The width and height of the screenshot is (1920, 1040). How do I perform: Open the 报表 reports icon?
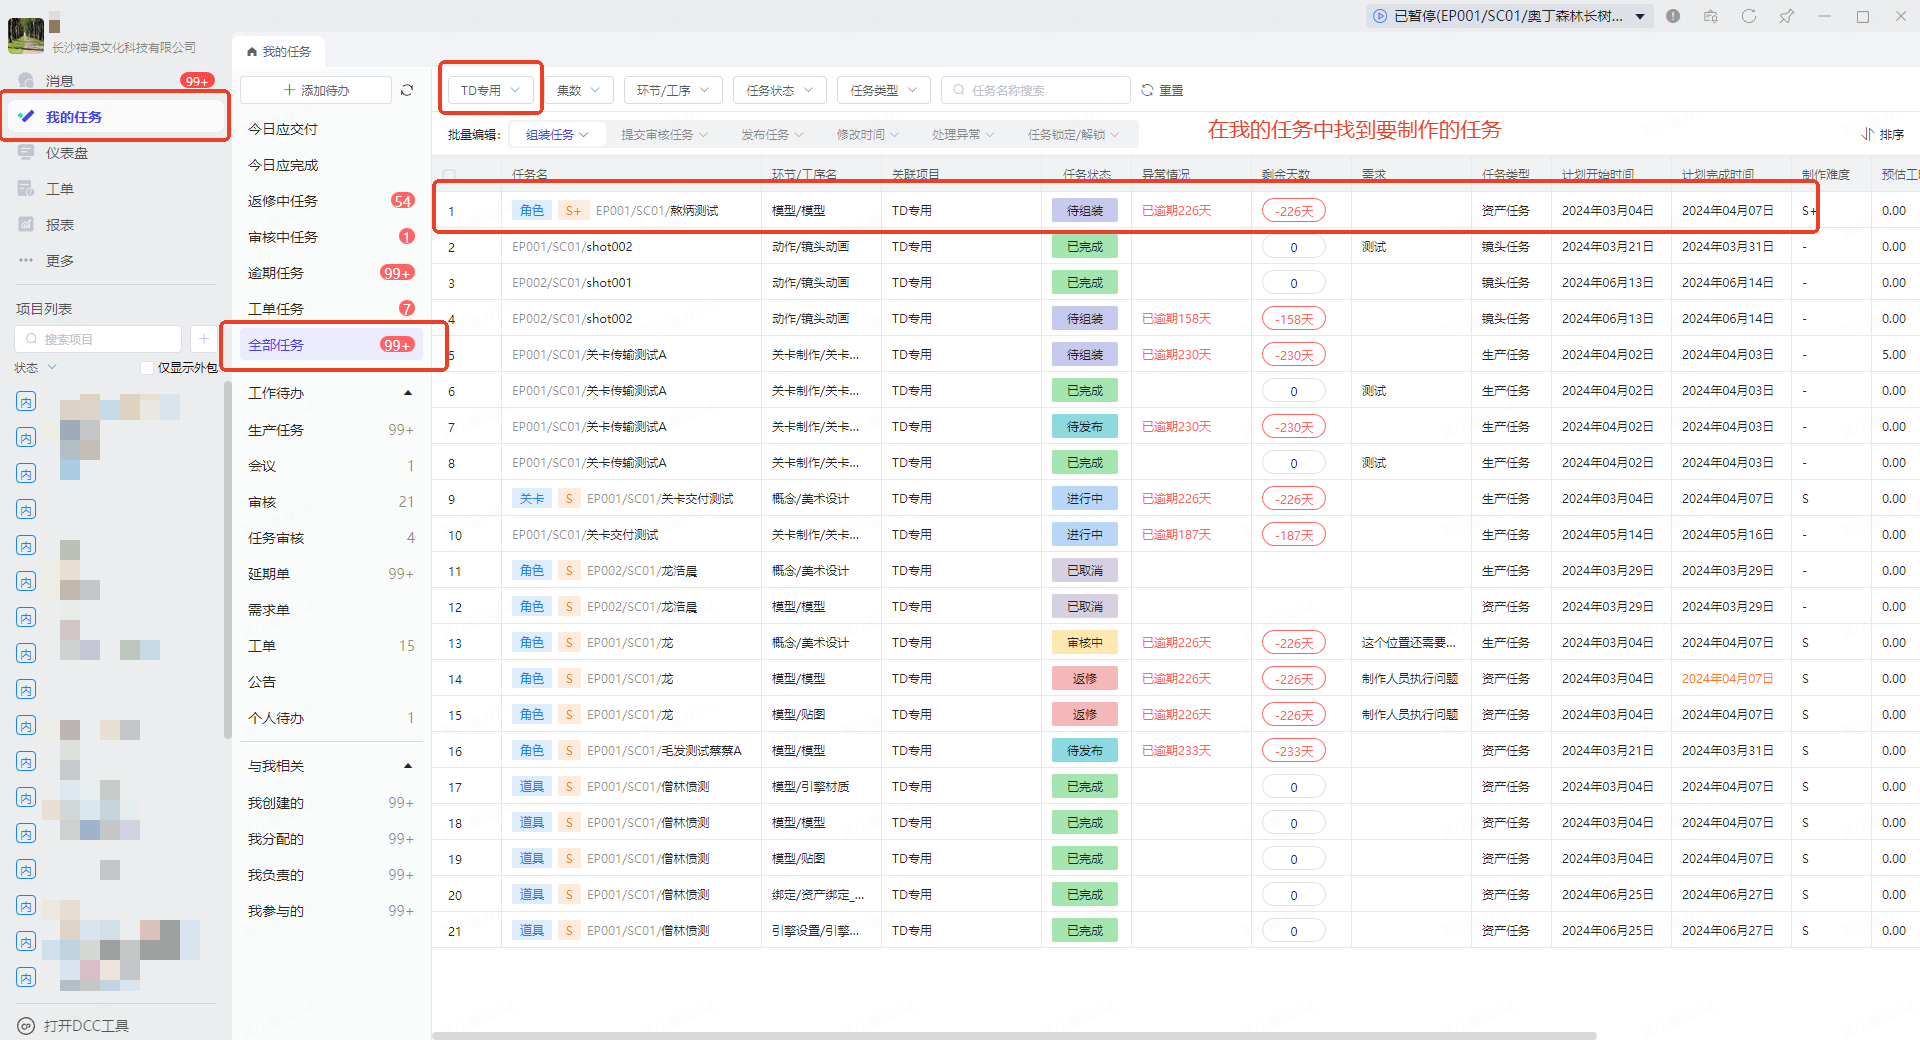[26, 225]
